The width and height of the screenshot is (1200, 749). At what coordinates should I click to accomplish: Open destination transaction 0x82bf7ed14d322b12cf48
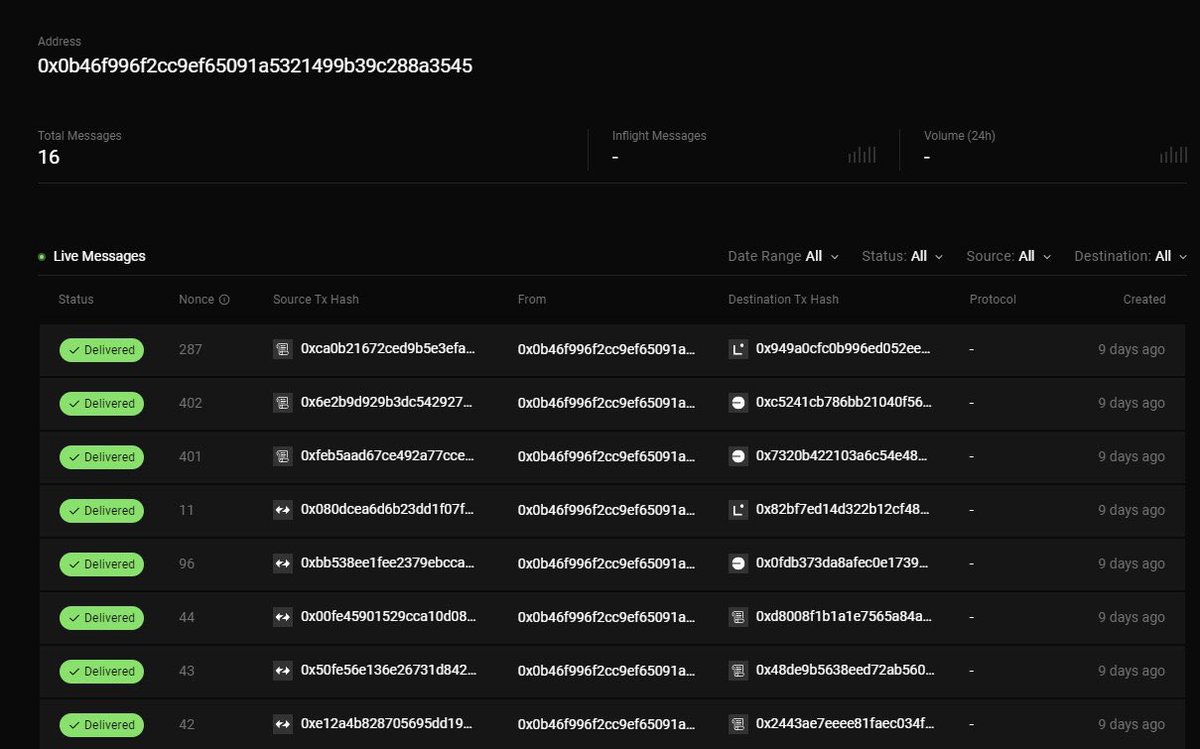pyautogui.click(x=844, y=510)
